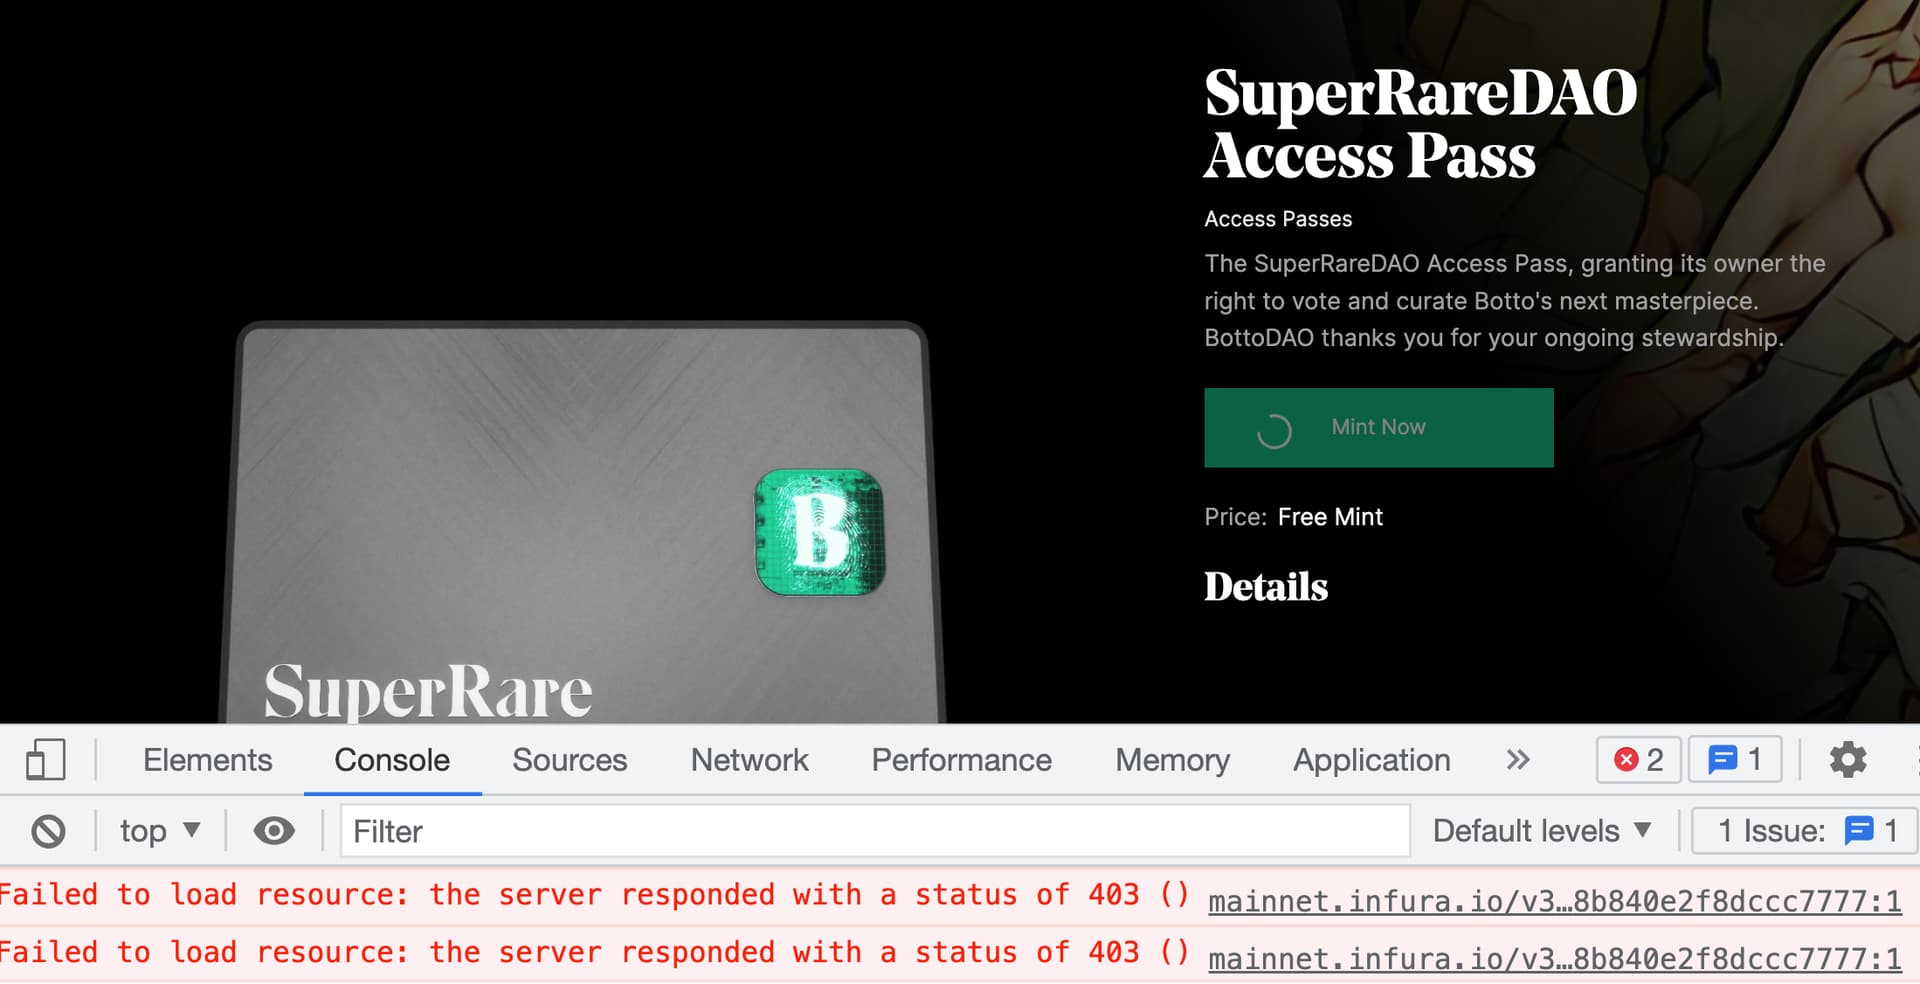The height and width of the screenshot is (984, 1920).
Task: Toggle live expression eye icon
Action: (x=273, y=831)
